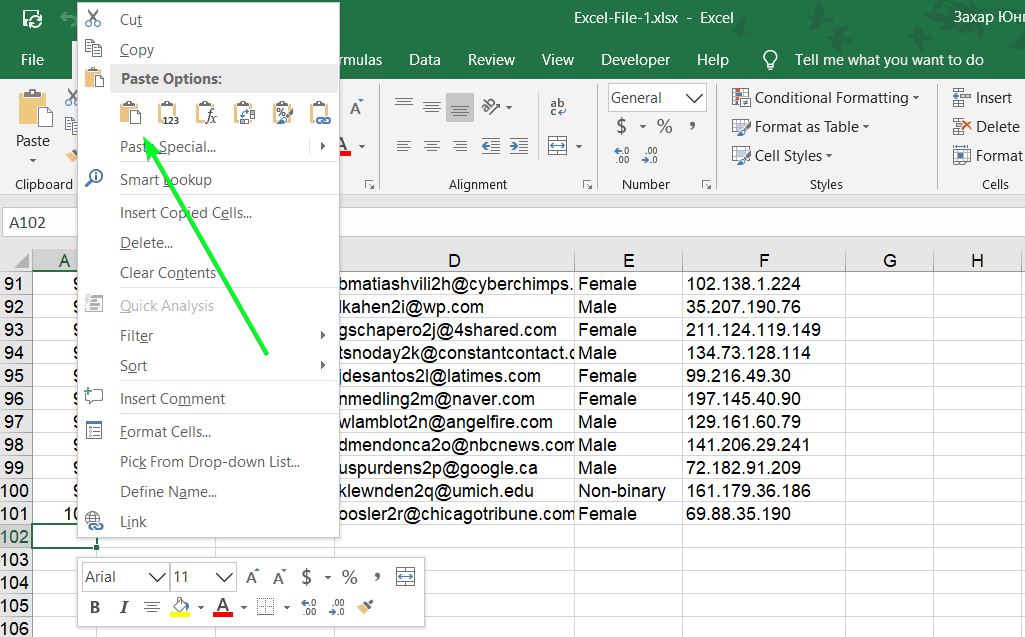1025x637 pixels.
Task: Toggle Italic in mini toolbar
Action: pos(124,607)
